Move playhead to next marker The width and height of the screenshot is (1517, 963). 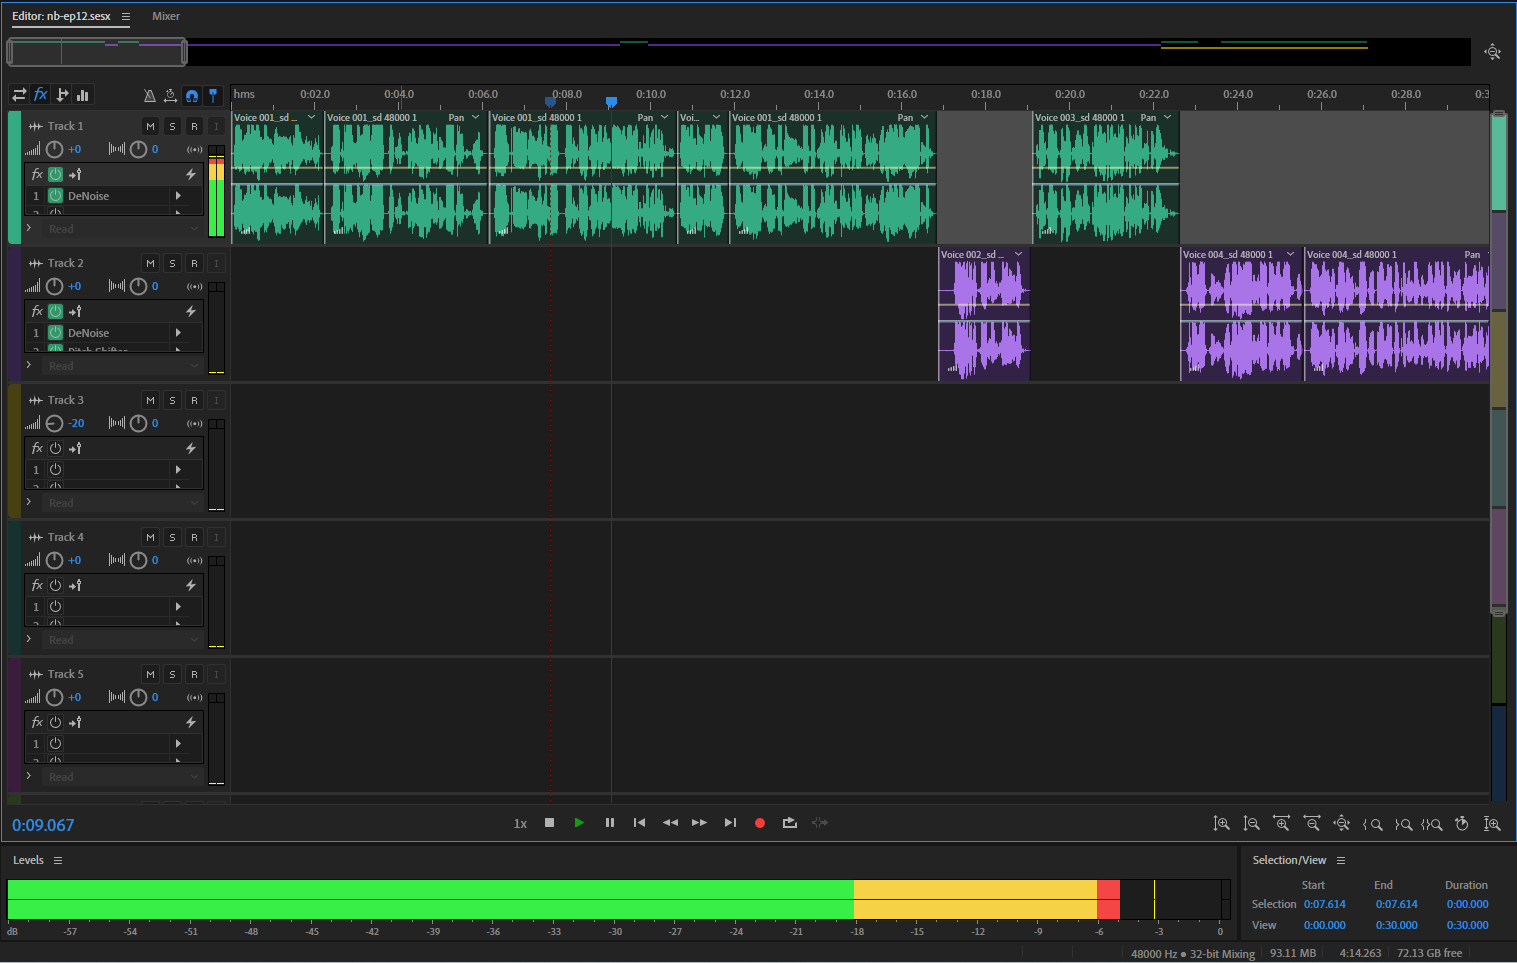[730, 823]
